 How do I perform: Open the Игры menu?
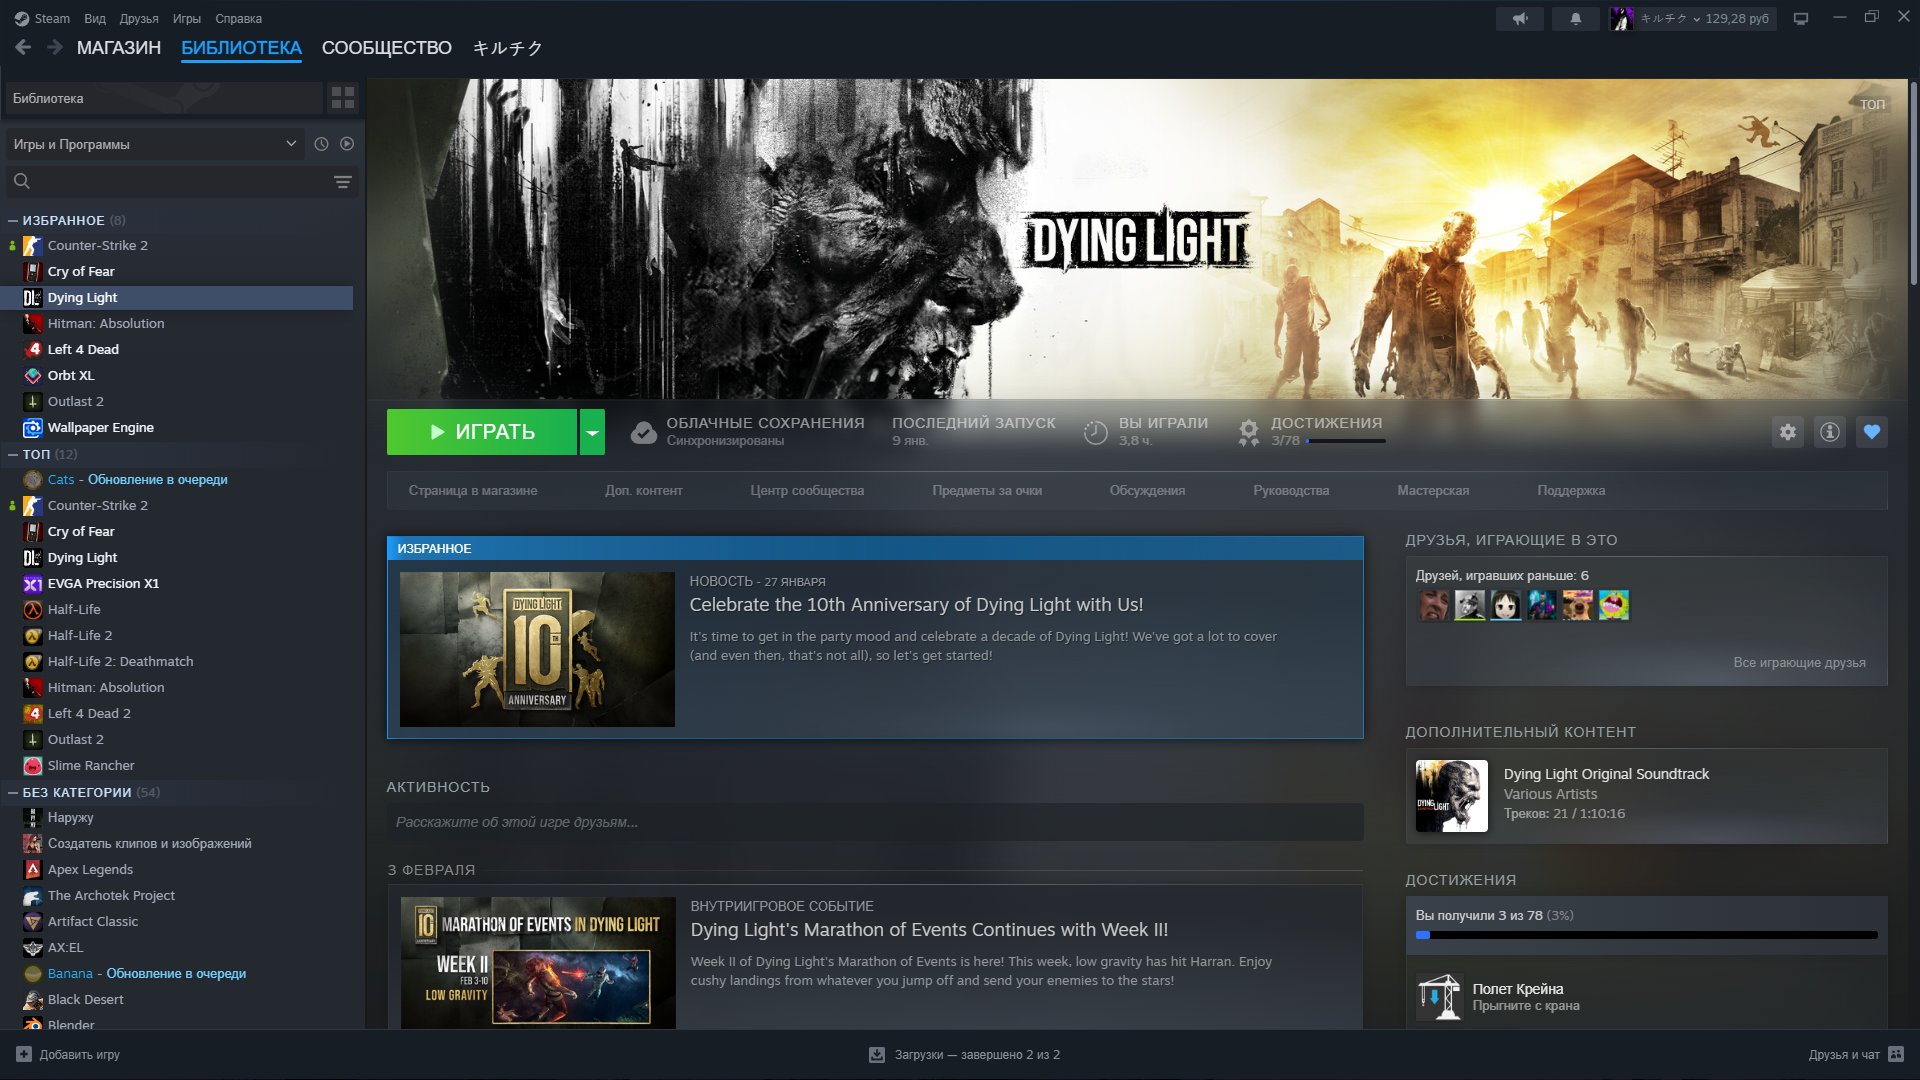[x=187, y=18]
